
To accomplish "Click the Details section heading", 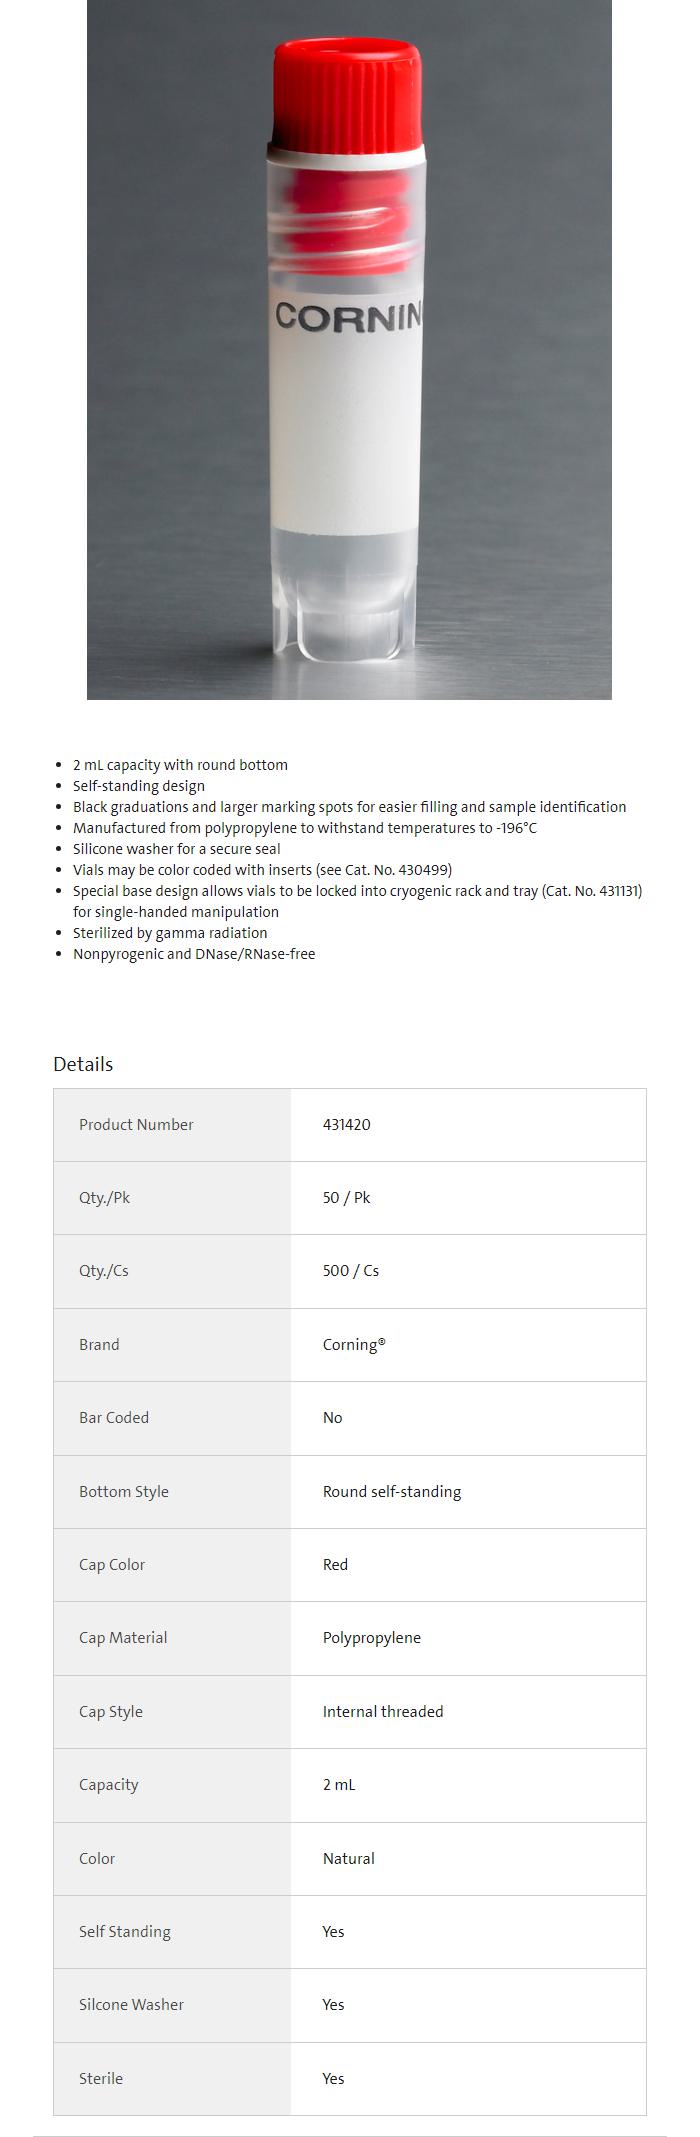I will pyautogui.click(x=83, y=1064).
